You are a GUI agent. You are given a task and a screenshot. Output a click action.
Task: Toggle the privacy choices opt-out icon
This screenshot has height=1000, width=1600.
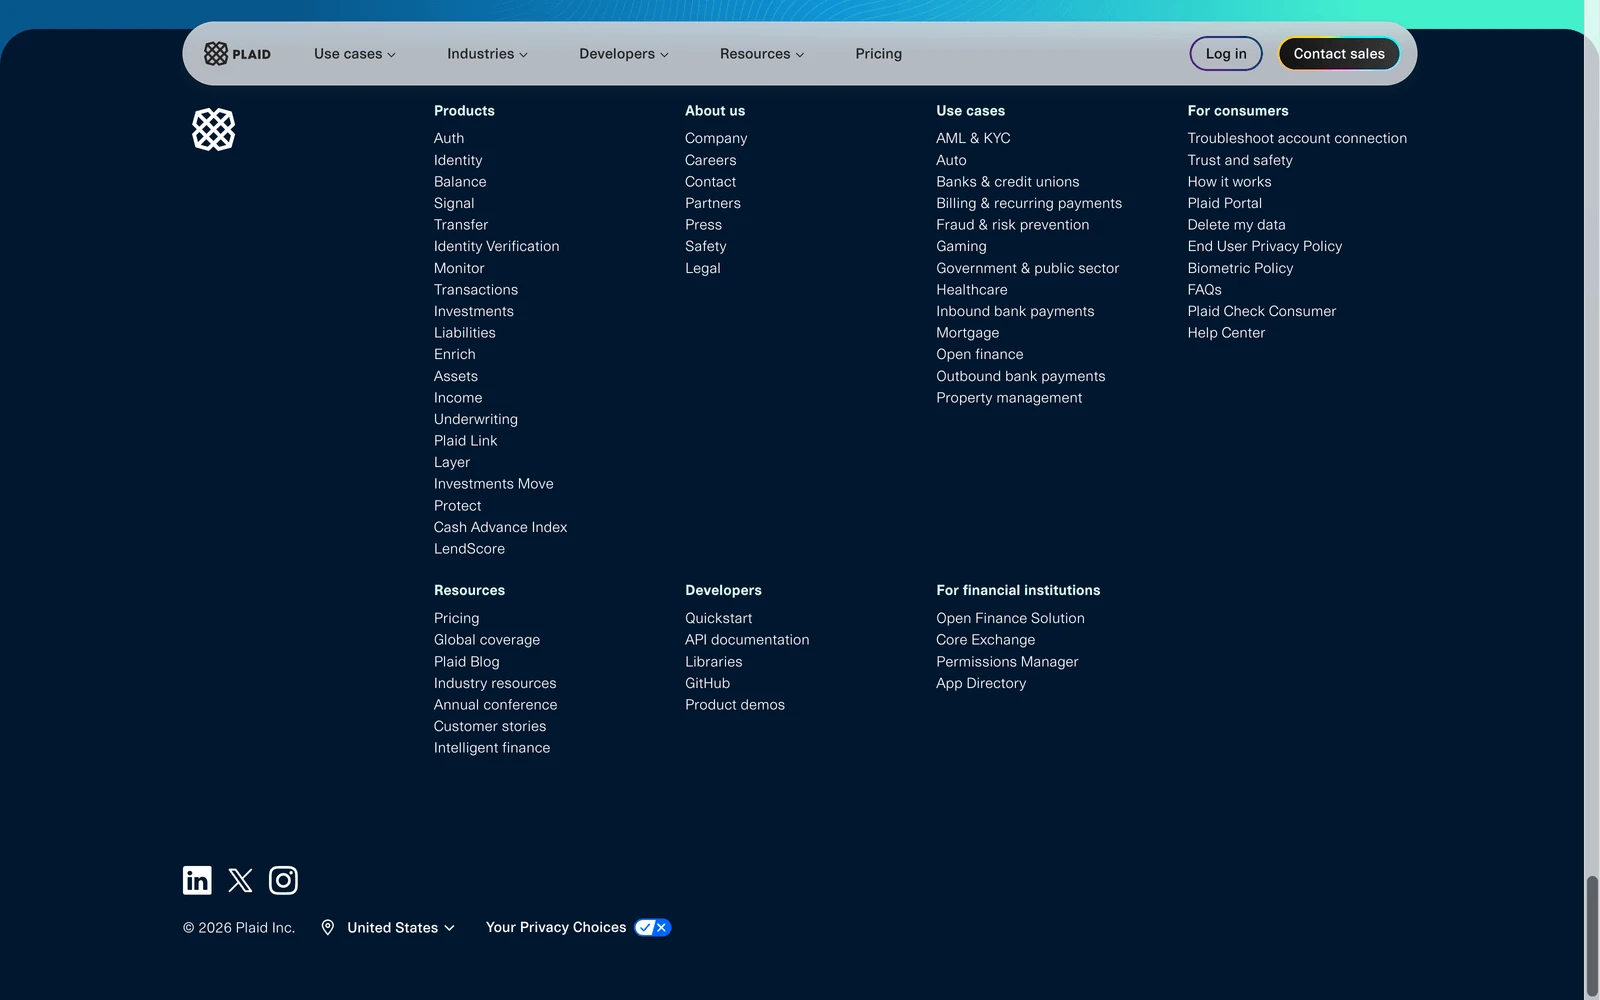(653, 928)
